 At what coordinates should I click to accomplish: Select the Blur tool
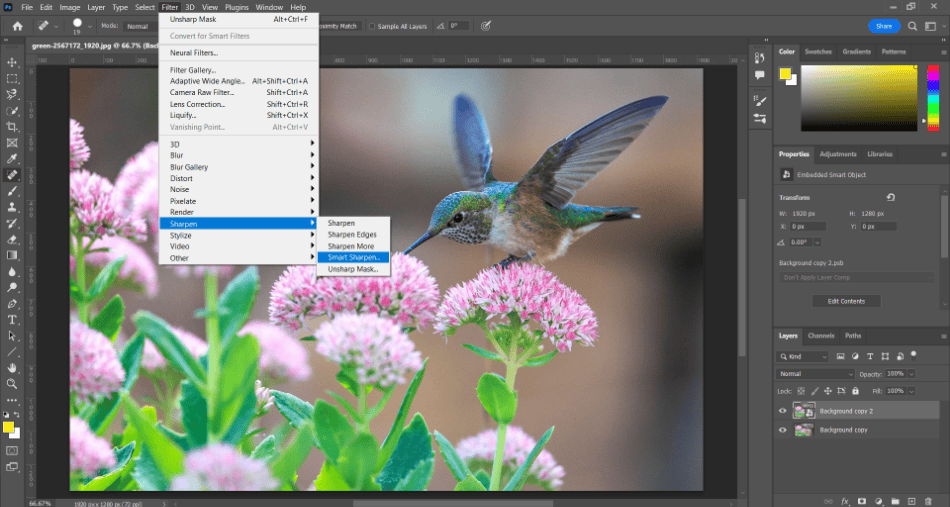coord(12,271)
